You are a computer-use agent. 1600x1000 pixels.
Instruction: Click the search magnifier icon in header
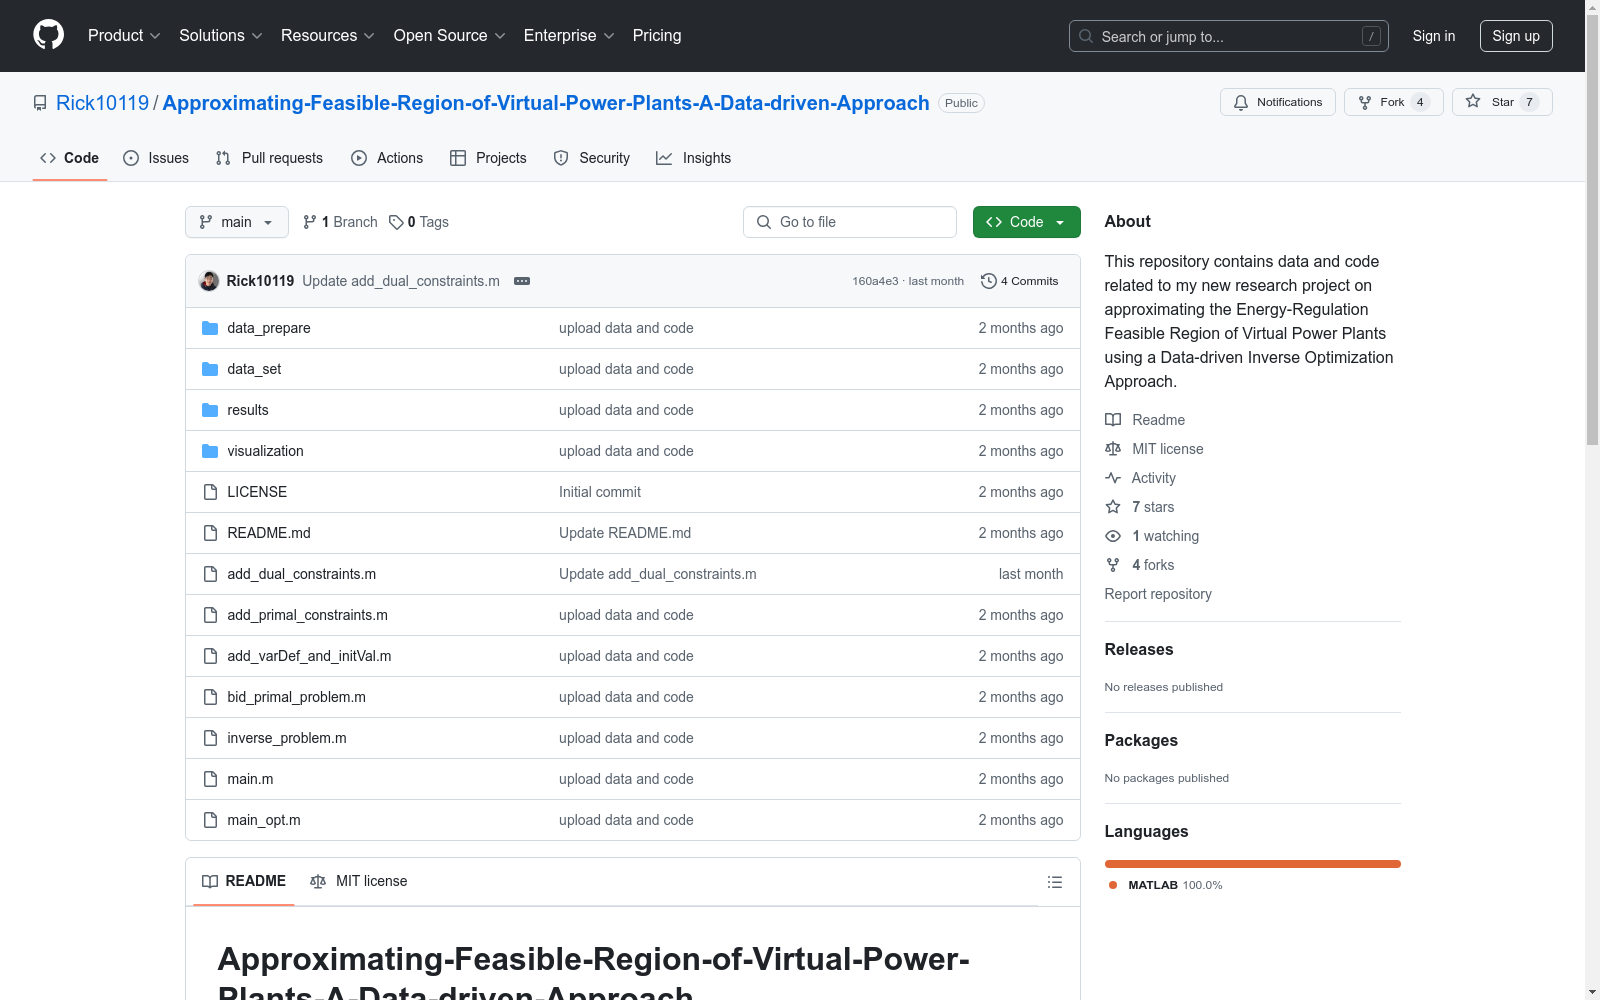[1086, 36]
